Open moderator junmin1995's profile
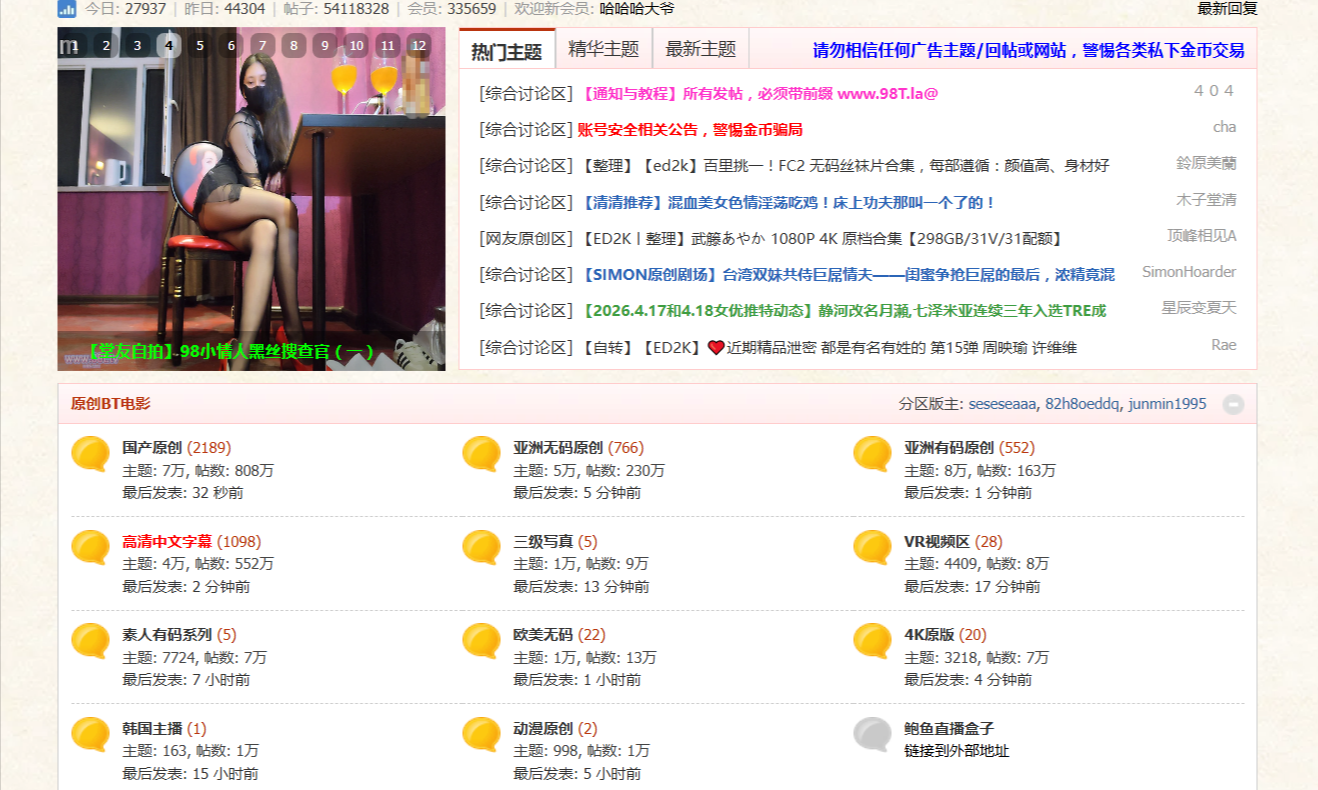 click(x=1167, y=404)
